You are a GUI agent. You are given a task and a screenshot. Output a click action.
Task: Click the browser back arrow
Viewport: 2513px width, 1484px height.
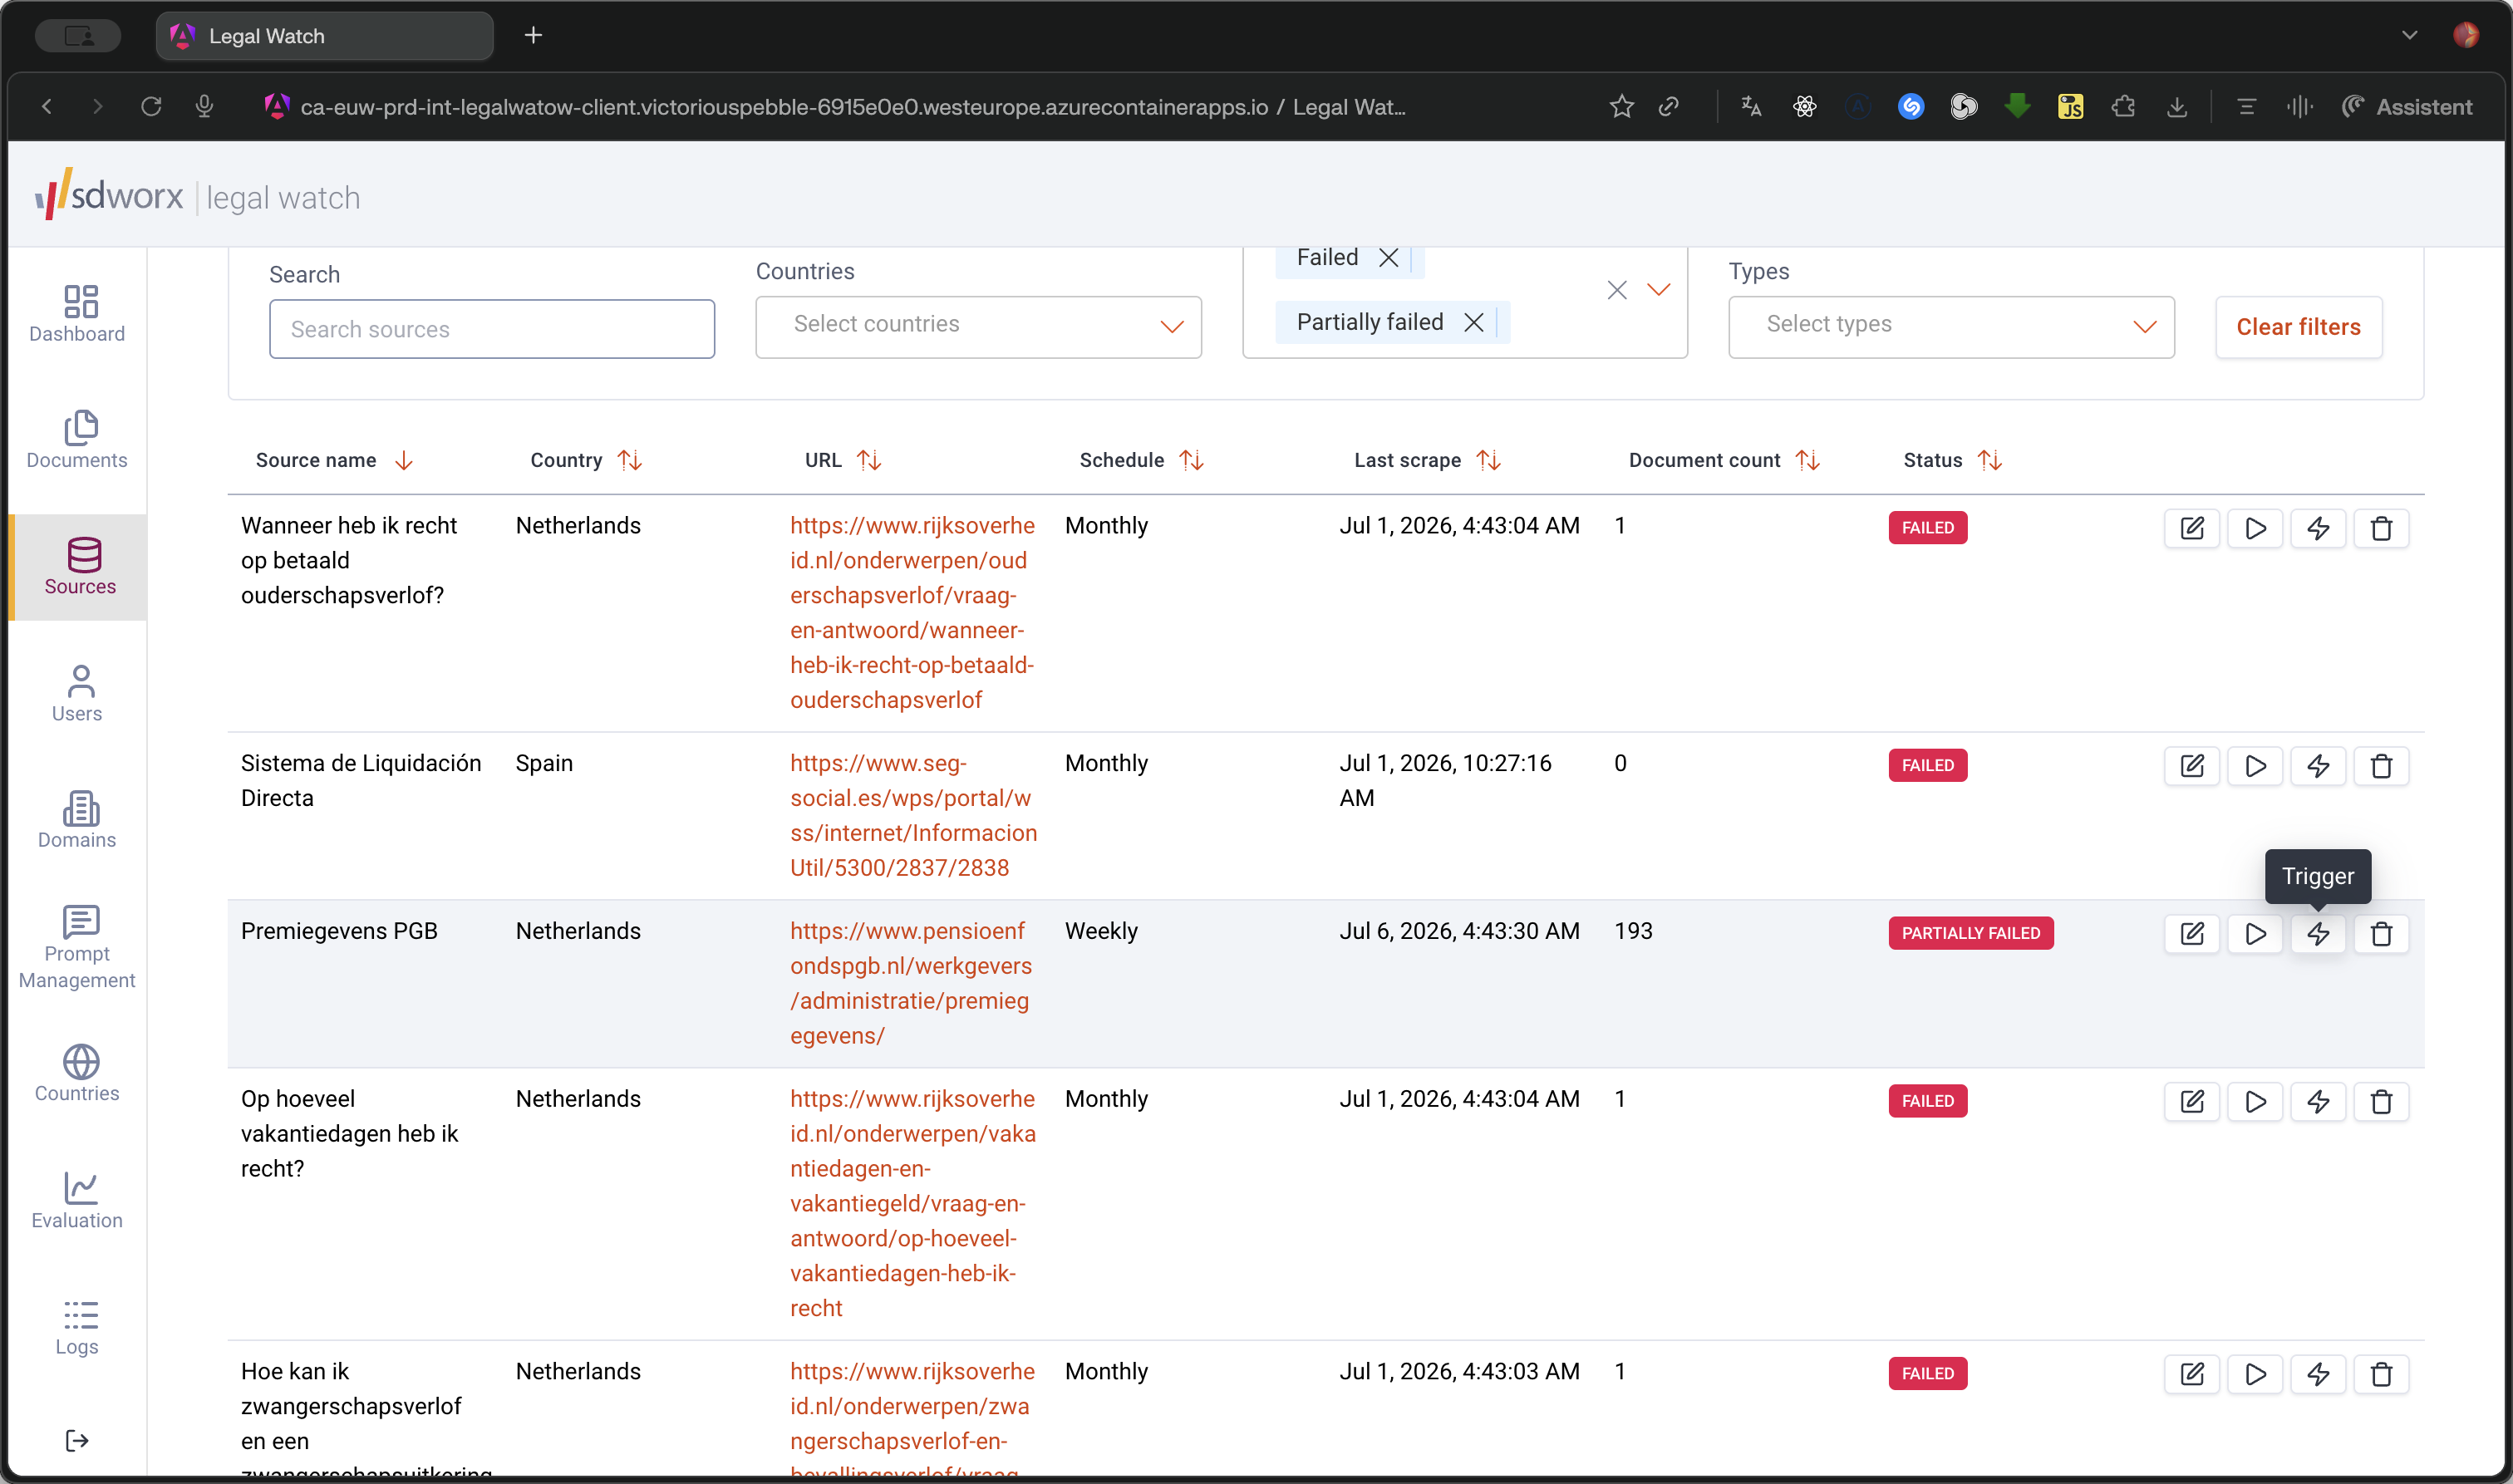46,106
